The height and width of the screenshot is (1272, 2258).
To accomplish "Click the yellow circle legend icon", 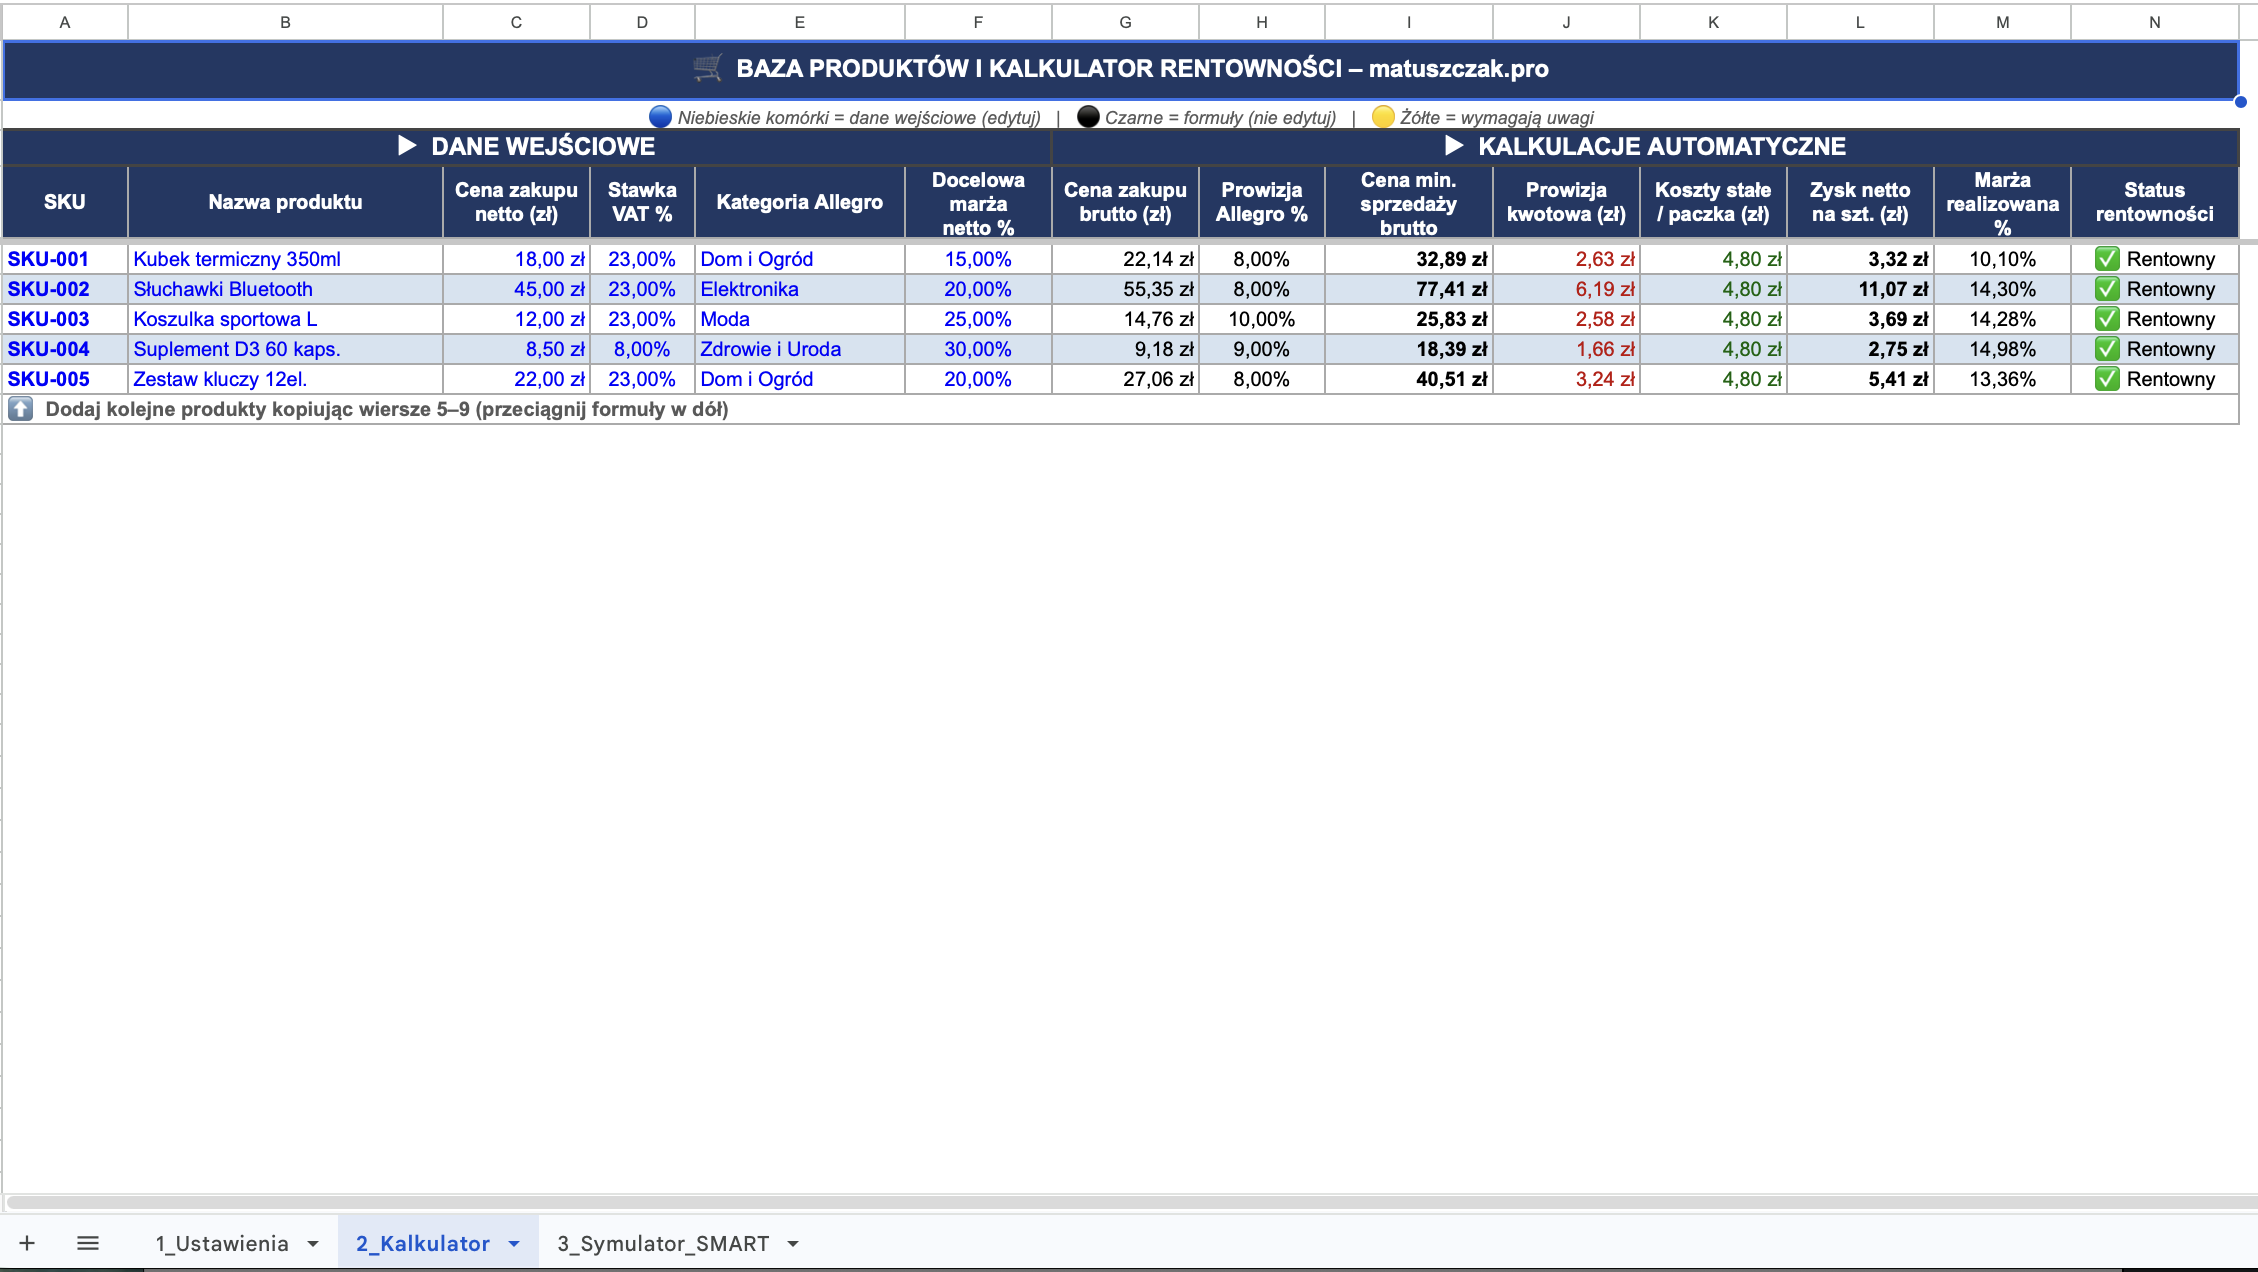I will pos(1383,117).
